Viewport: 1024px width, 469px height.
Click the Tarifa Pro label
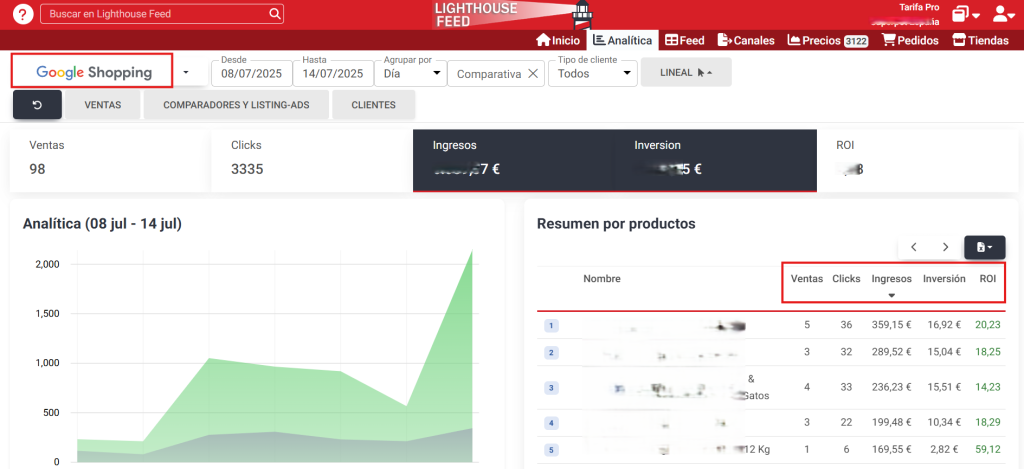coord(920,7)
